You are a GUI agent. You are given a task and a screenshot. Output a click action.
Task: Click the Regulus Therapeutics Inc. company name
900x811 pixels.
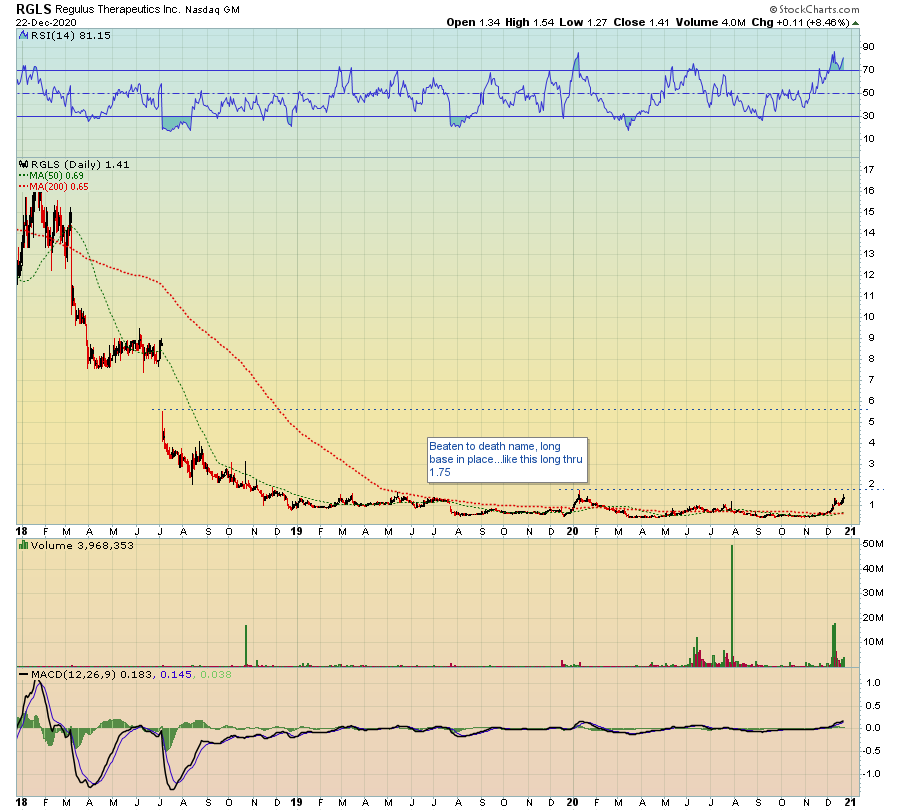[x=118, y=10]
